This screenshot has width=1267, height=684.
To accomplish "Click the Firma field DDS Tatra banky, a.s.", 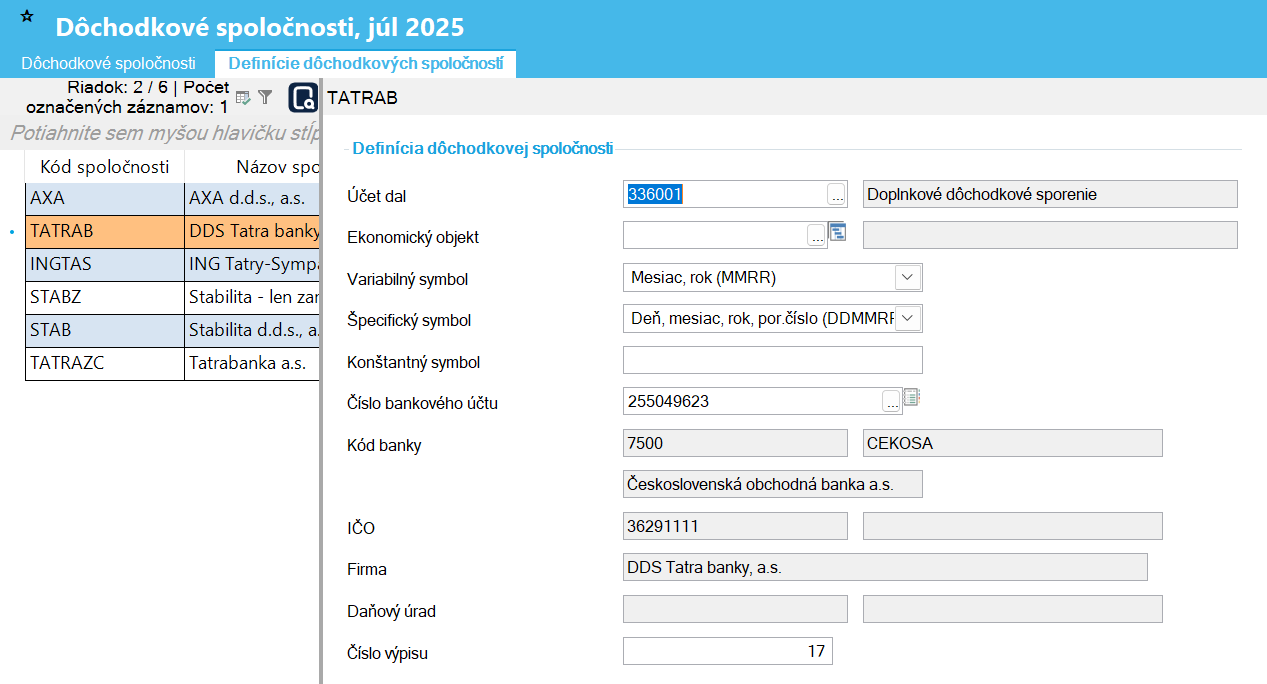I will pos(885,567).
